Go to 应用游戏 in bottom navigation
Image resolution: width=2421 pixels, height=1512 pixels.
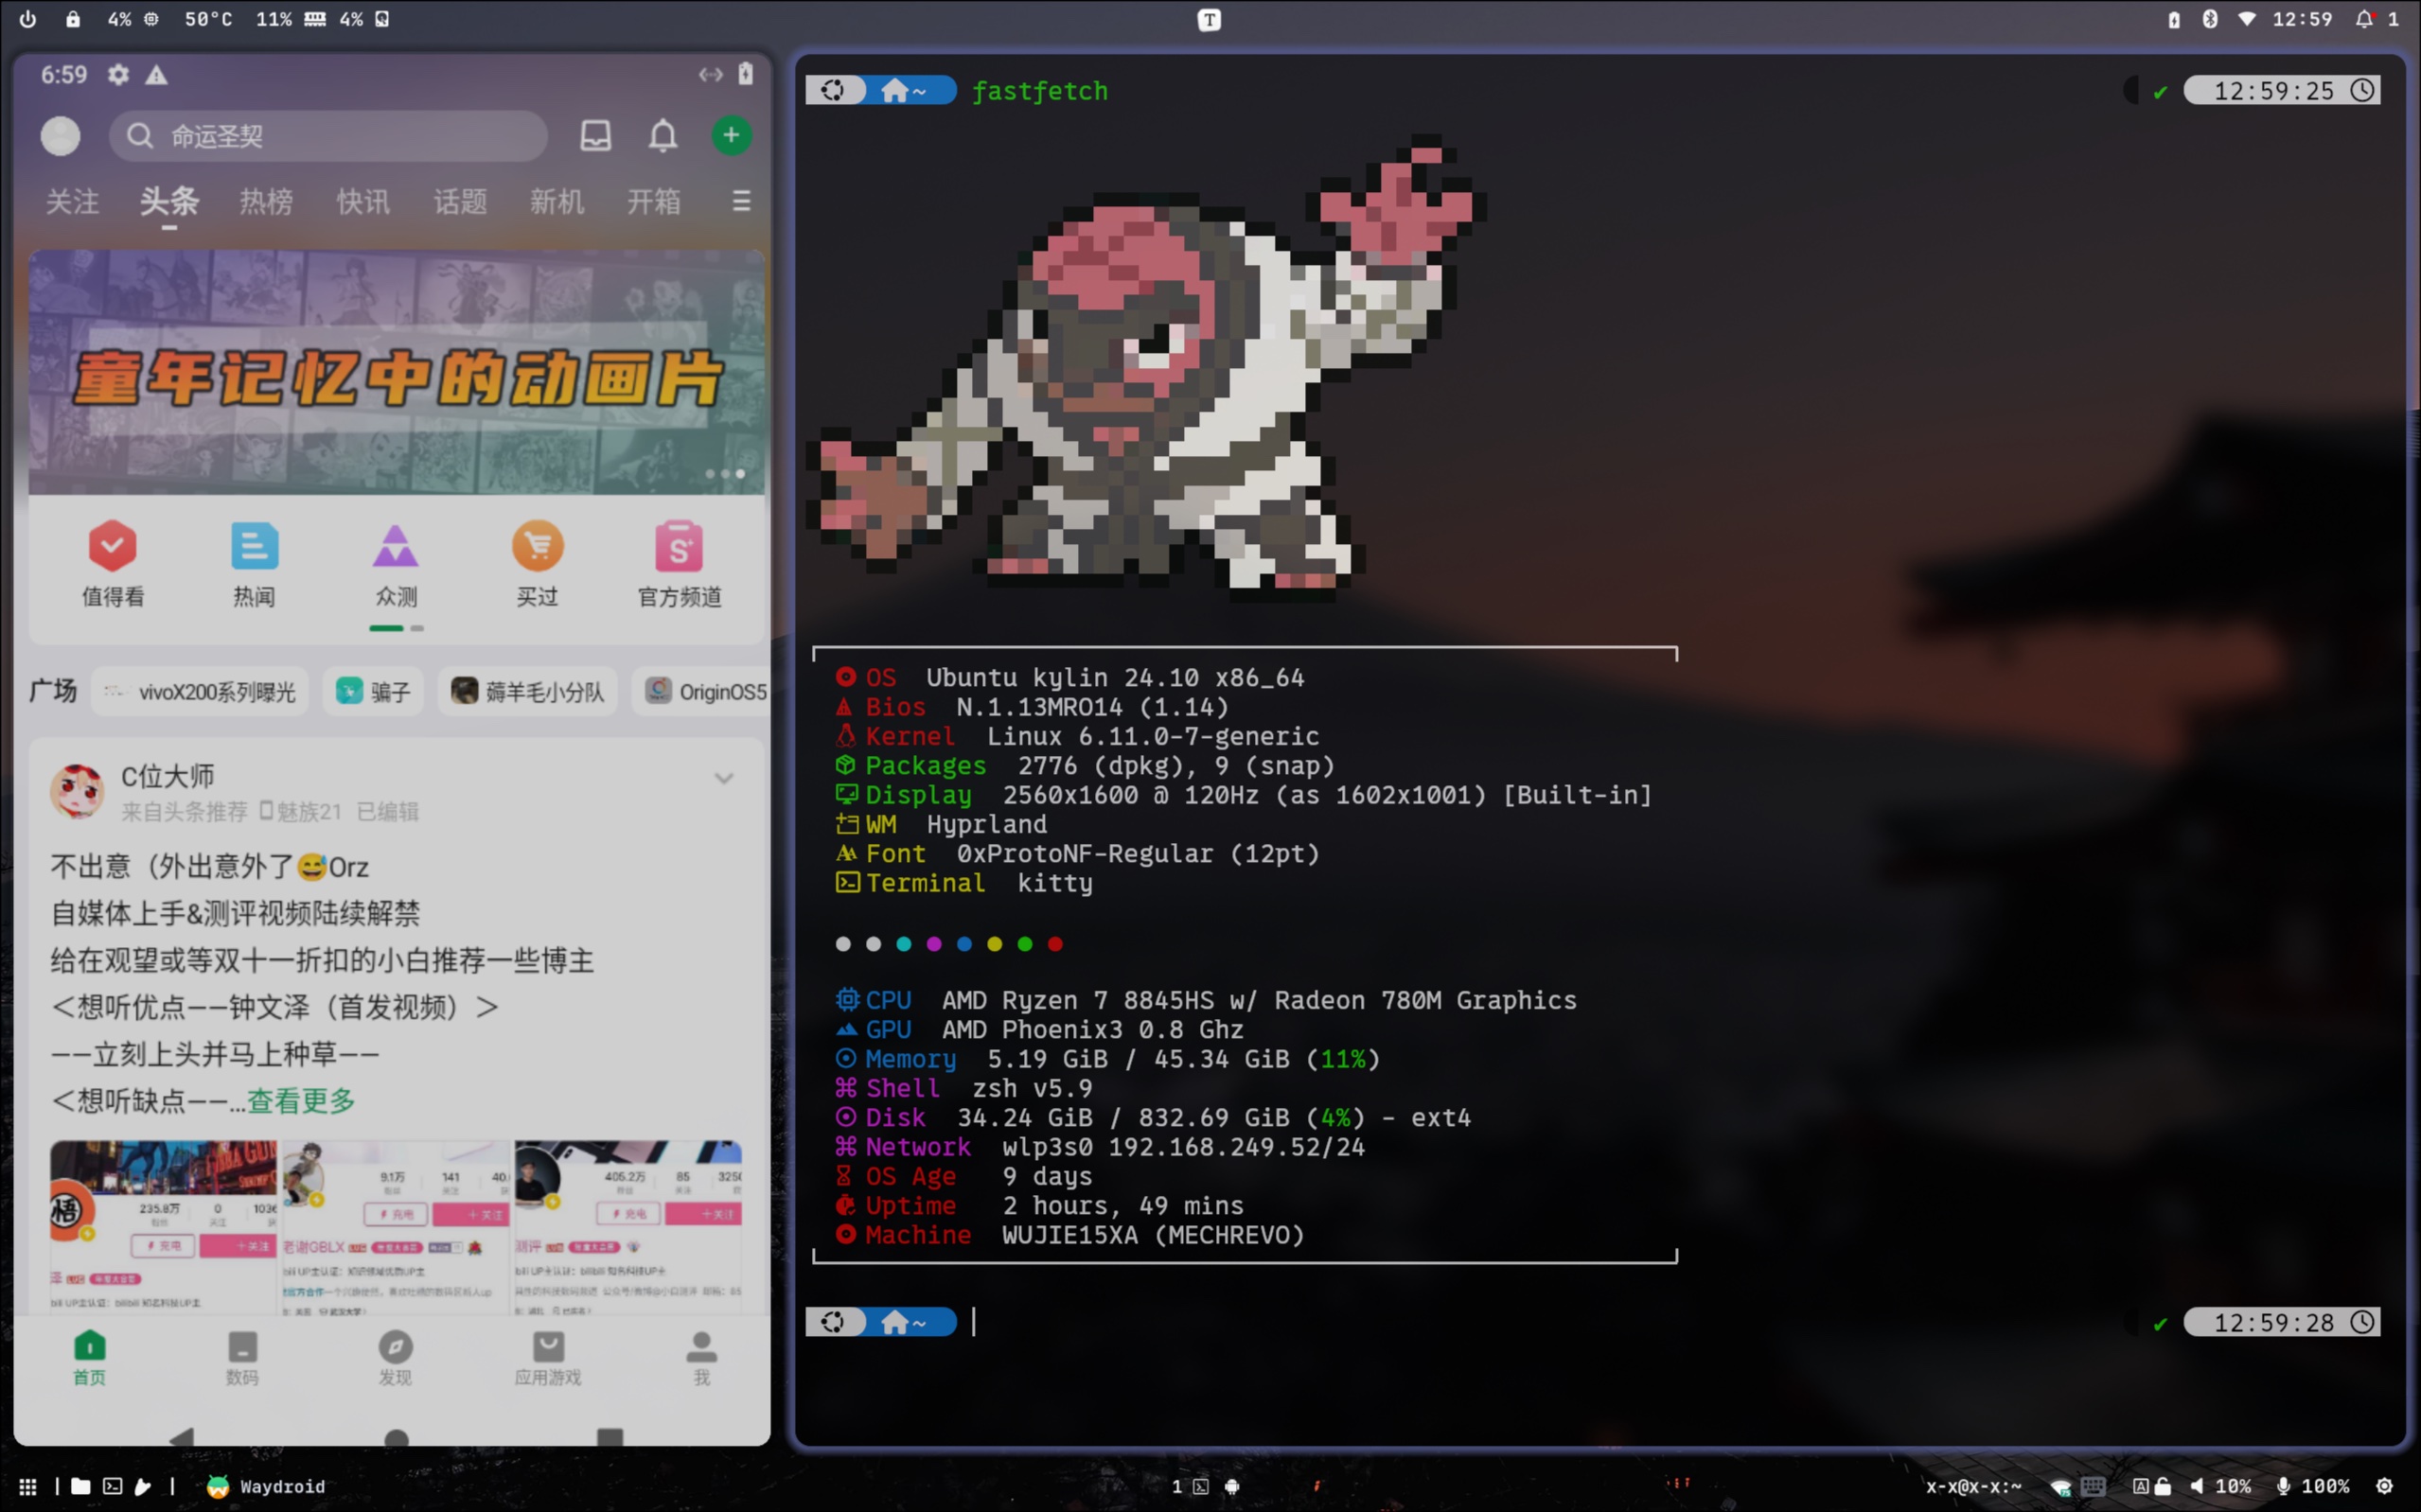pos(548,1358)
